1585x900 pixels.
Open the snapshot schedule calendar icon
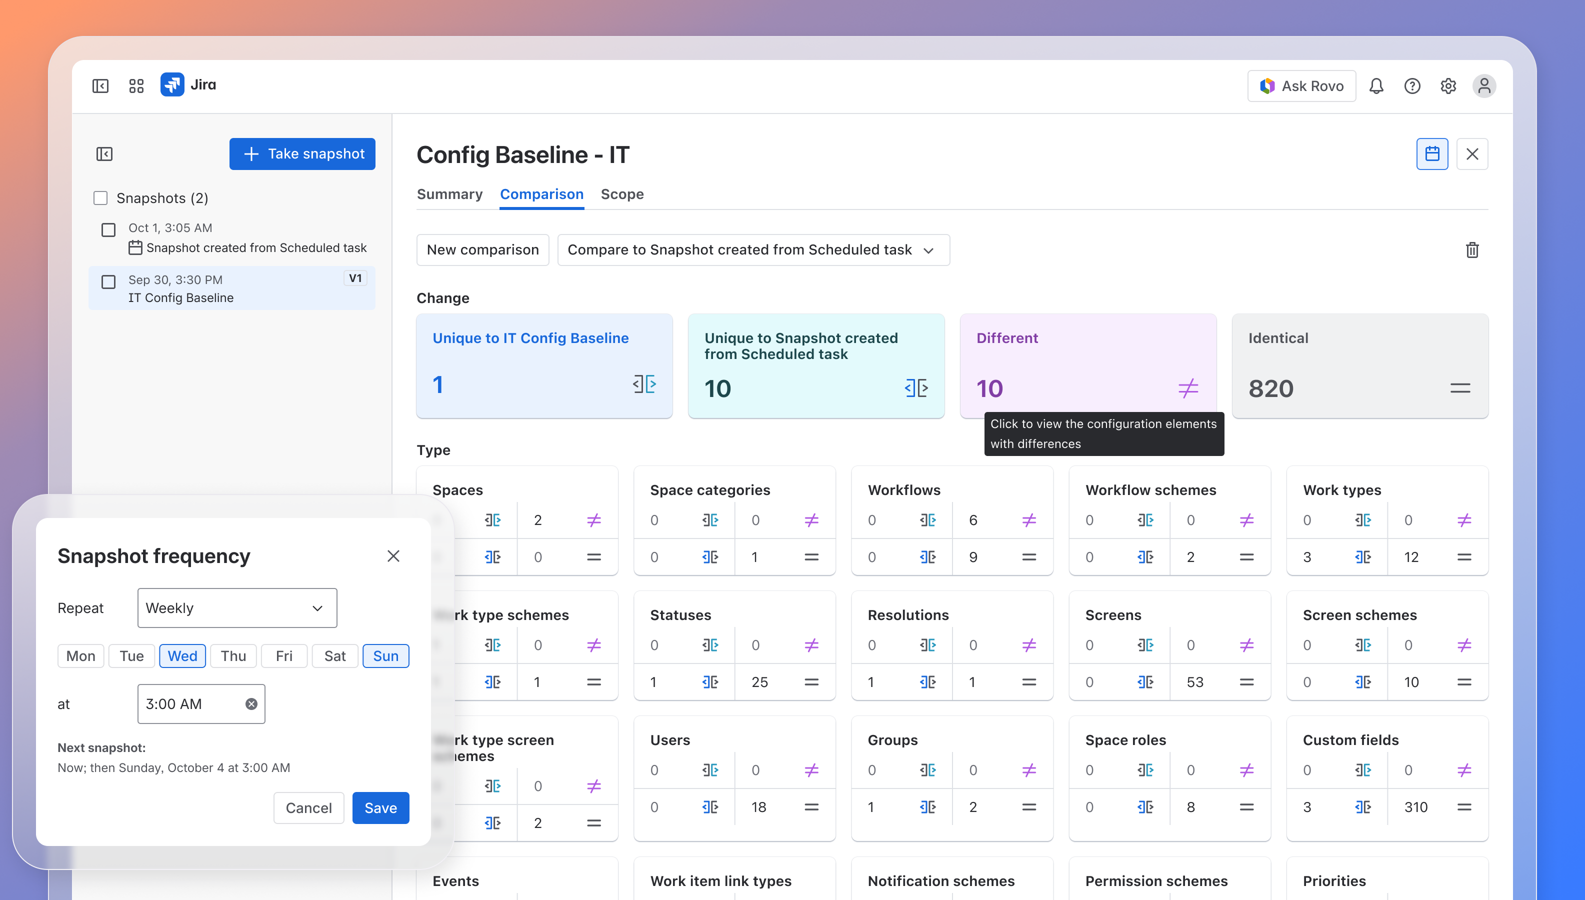point(1432,154)
